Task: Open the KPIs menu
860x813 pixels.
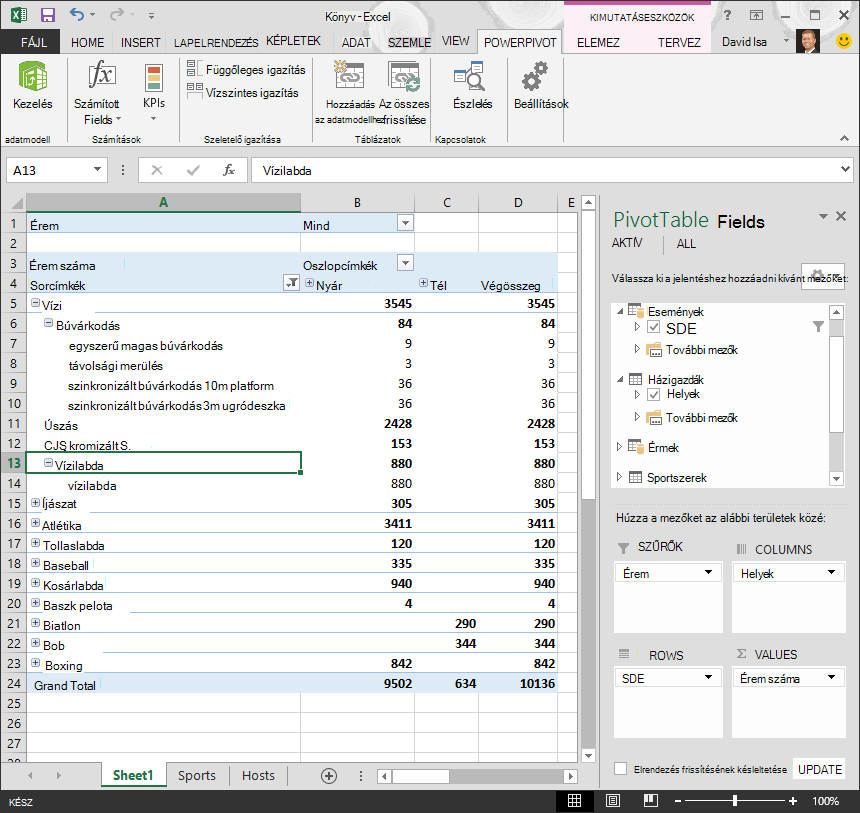Action: [x=154, y=91]
